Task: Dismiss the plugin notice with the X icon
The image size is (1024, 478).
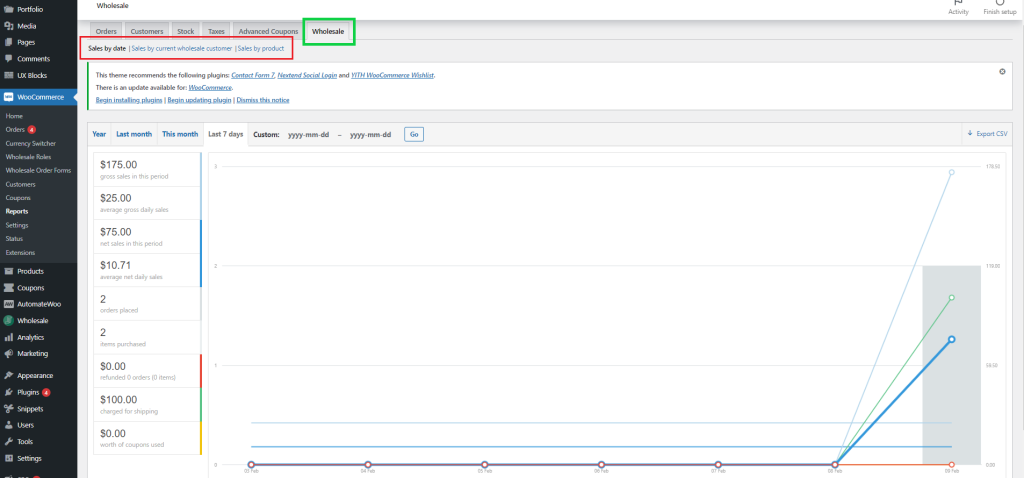Action: coord(1002,72)
